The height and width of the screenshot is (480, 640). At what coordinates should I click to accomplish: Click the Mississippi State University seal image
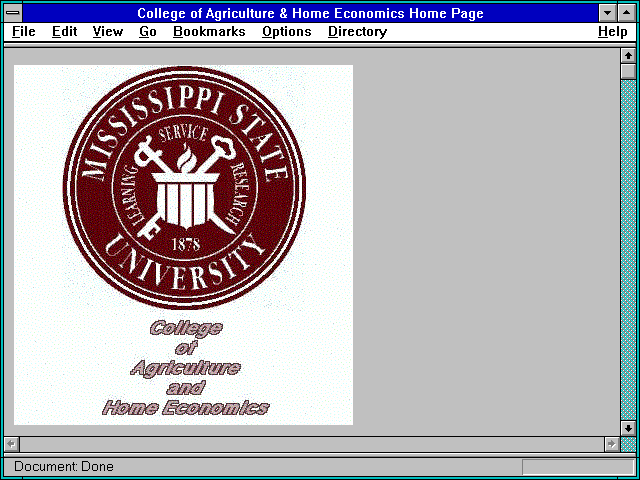coord(184,187)
